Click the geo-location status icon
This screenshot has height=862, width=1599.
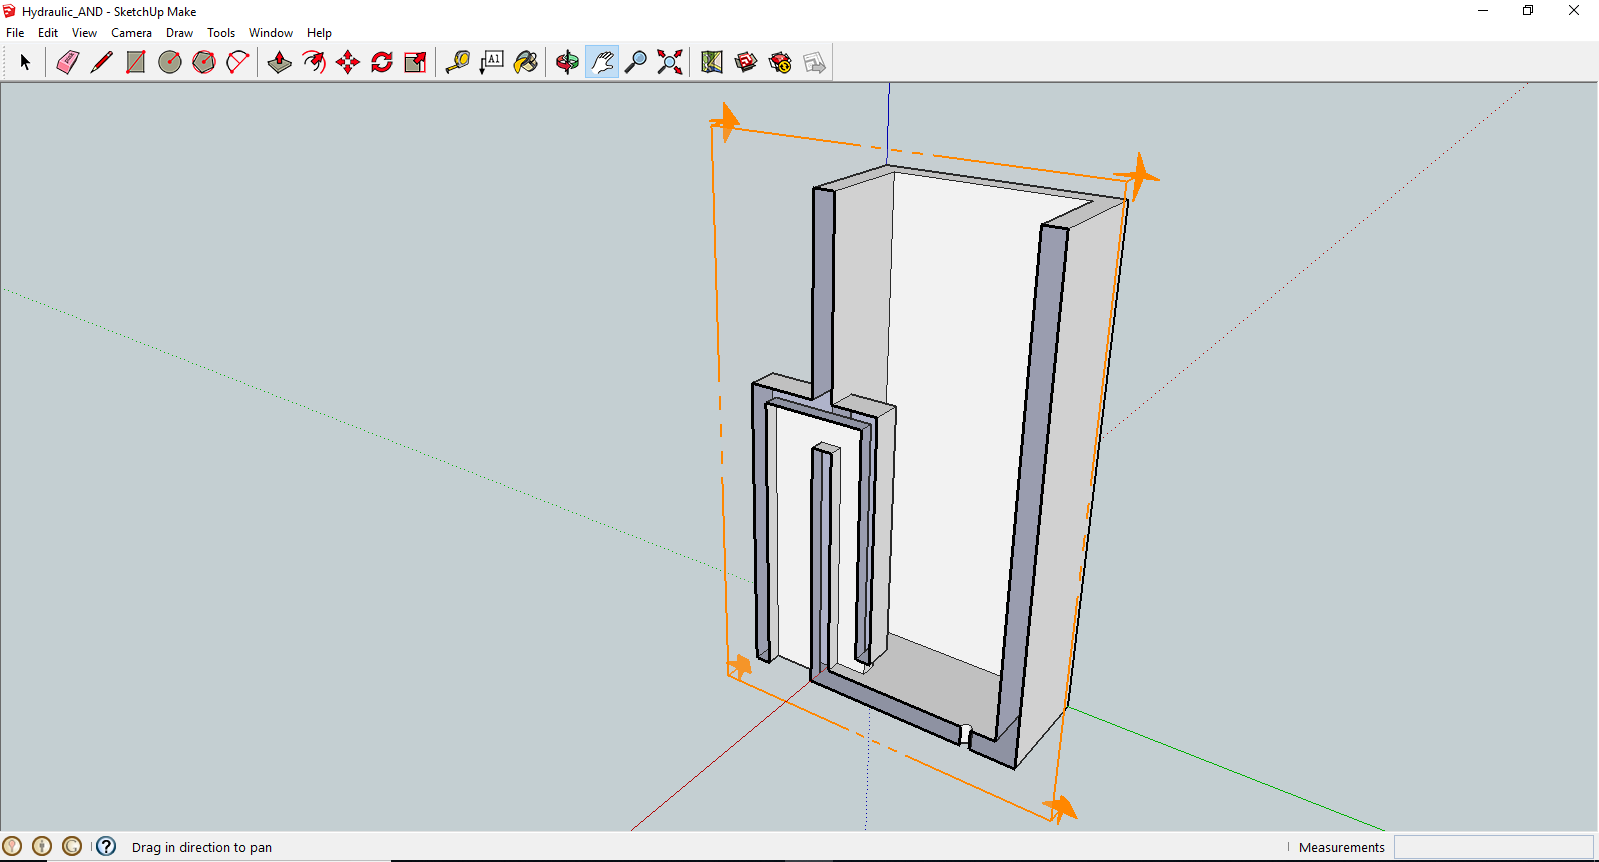click(12, 846)
